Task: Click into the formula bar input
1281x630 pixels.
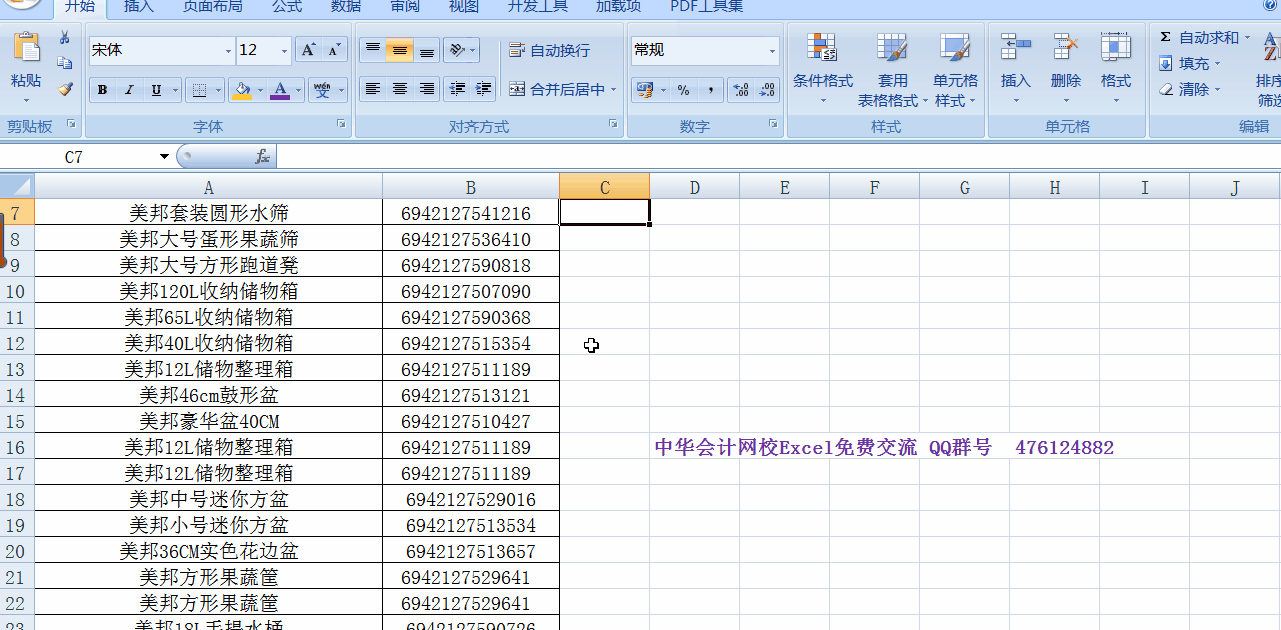Action: tap(778, 157)
